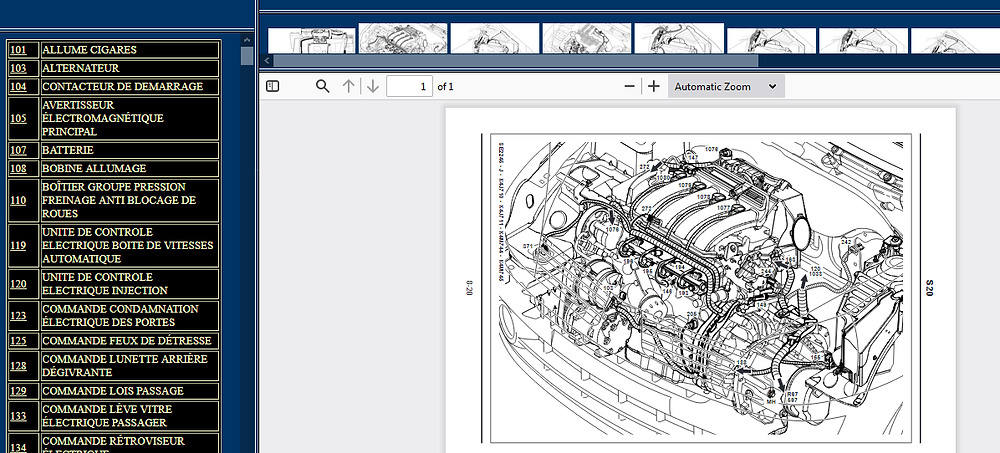The height and width of the screenshot is (453, 1000).
Task: Click the ALTERNATEUR text cell
Action: pos(130,68)
